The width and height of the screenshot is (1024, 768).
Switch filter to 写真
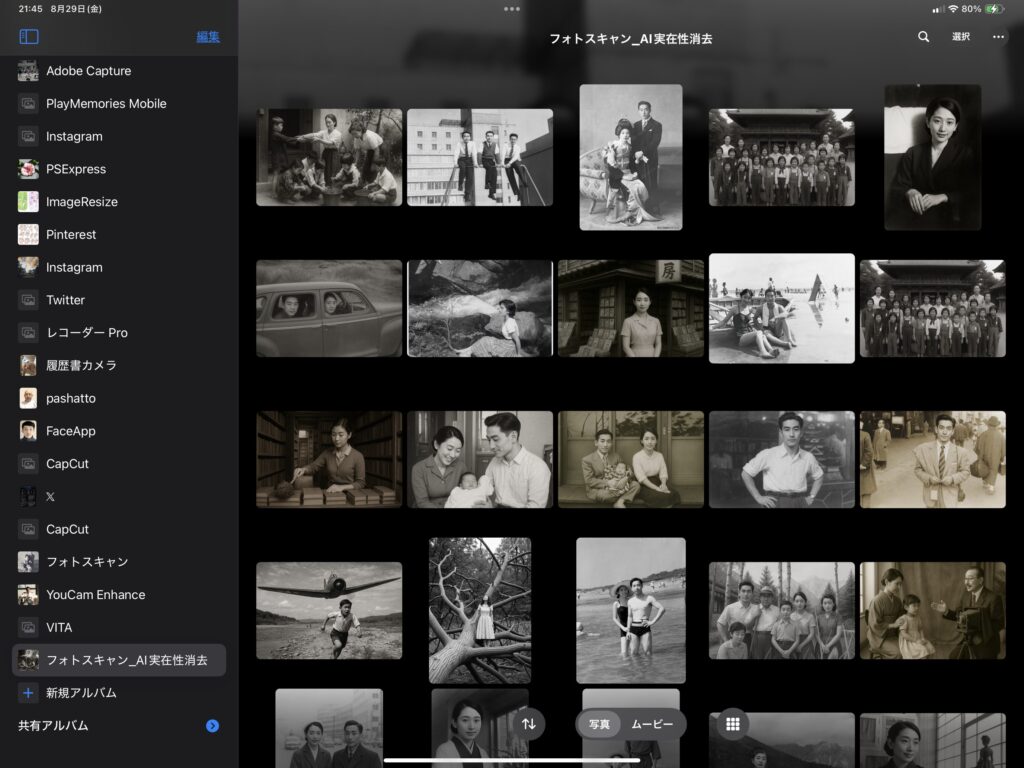tap(599, 724)
